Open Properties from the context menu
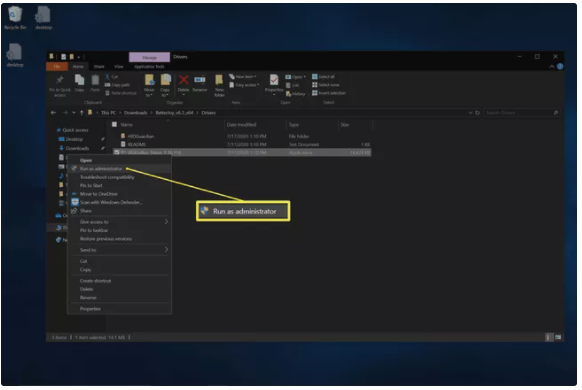582x390 pixels. tap(119, 309)
